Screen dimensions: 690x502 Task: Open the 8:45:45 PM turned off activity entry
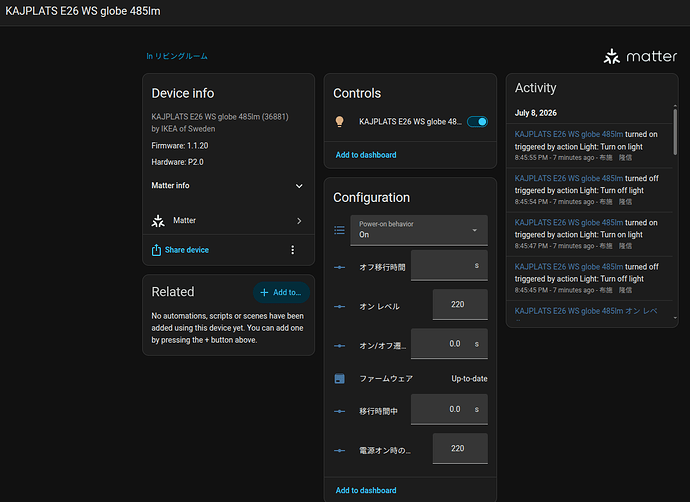[x=589, y=278]
